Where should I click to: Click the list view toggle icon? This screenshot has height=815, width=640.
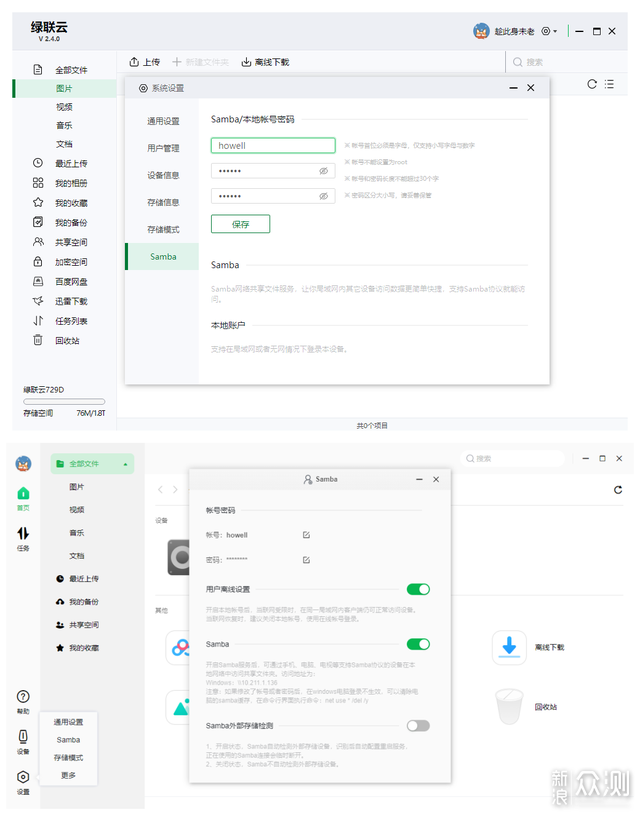[609, 84]
